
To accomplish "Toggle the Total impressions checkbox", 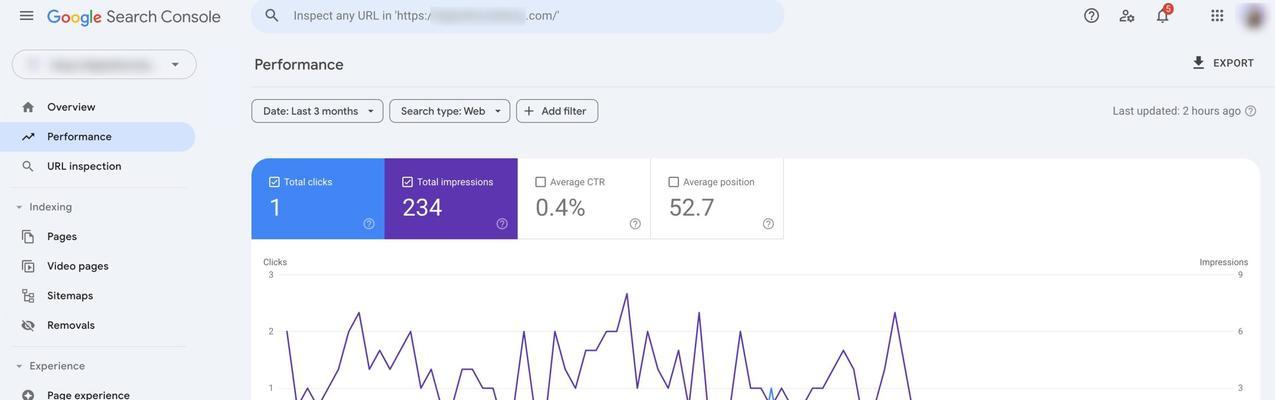I will coord(407,182).
